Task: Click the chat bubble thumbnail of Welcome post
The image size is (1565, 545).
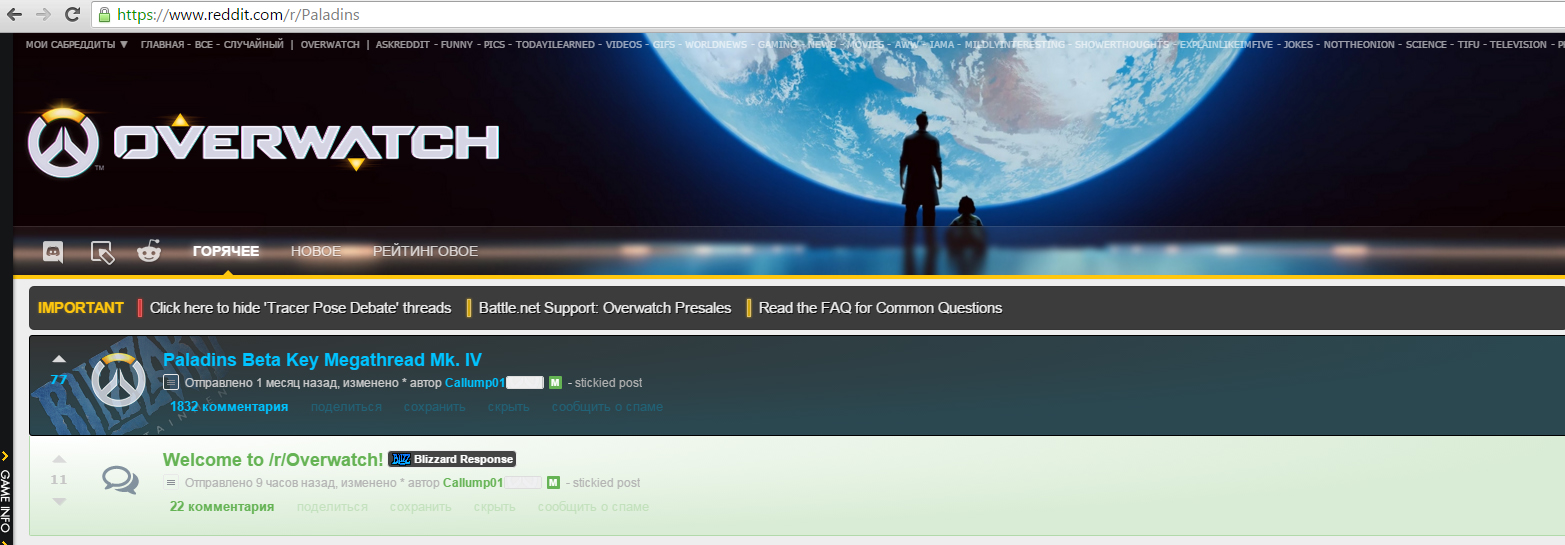Action: point(120,481)
